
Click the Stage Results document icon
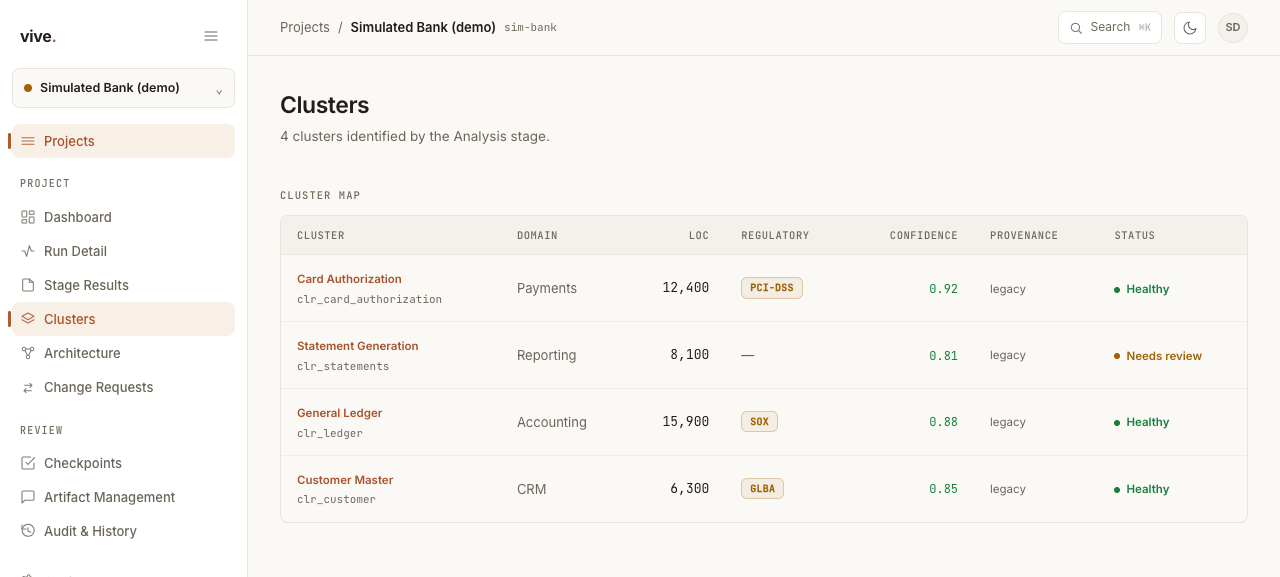tap(28, 285)
